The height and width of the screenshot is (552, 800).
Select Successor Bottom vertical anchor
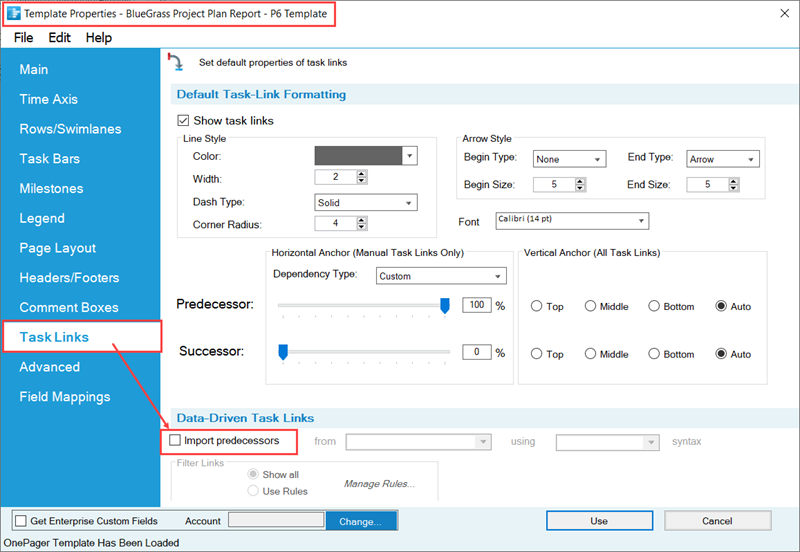[x=654, y=354]
